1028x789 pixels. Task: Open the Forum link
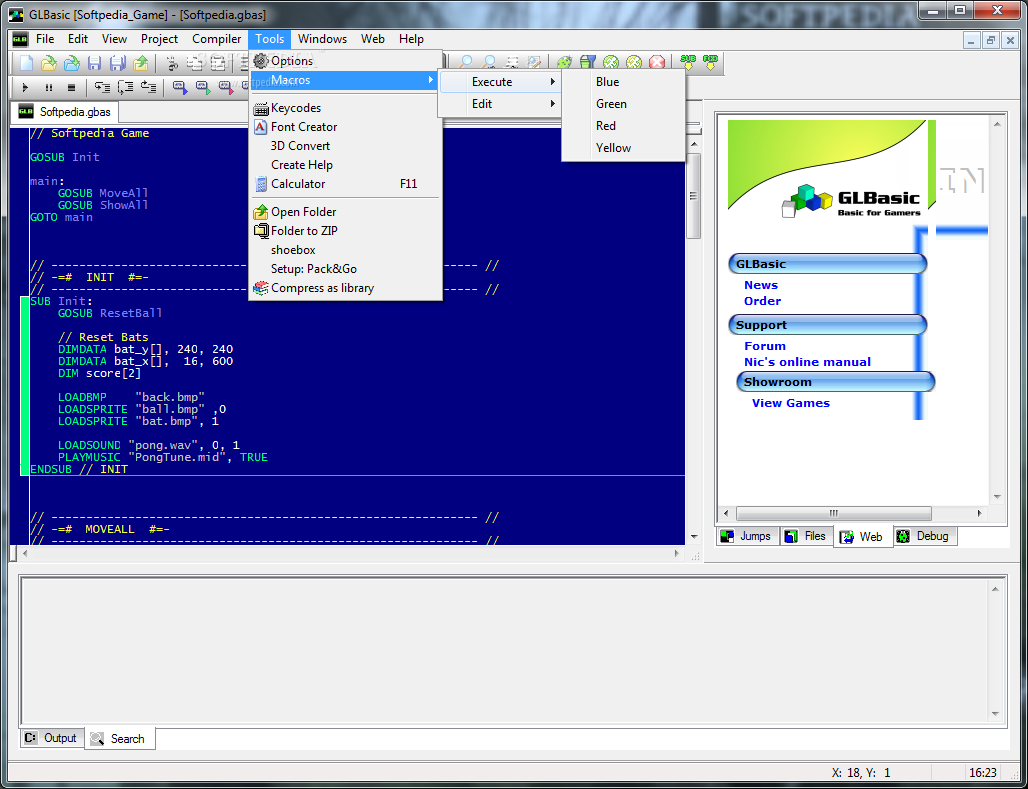tap(764, 346)
